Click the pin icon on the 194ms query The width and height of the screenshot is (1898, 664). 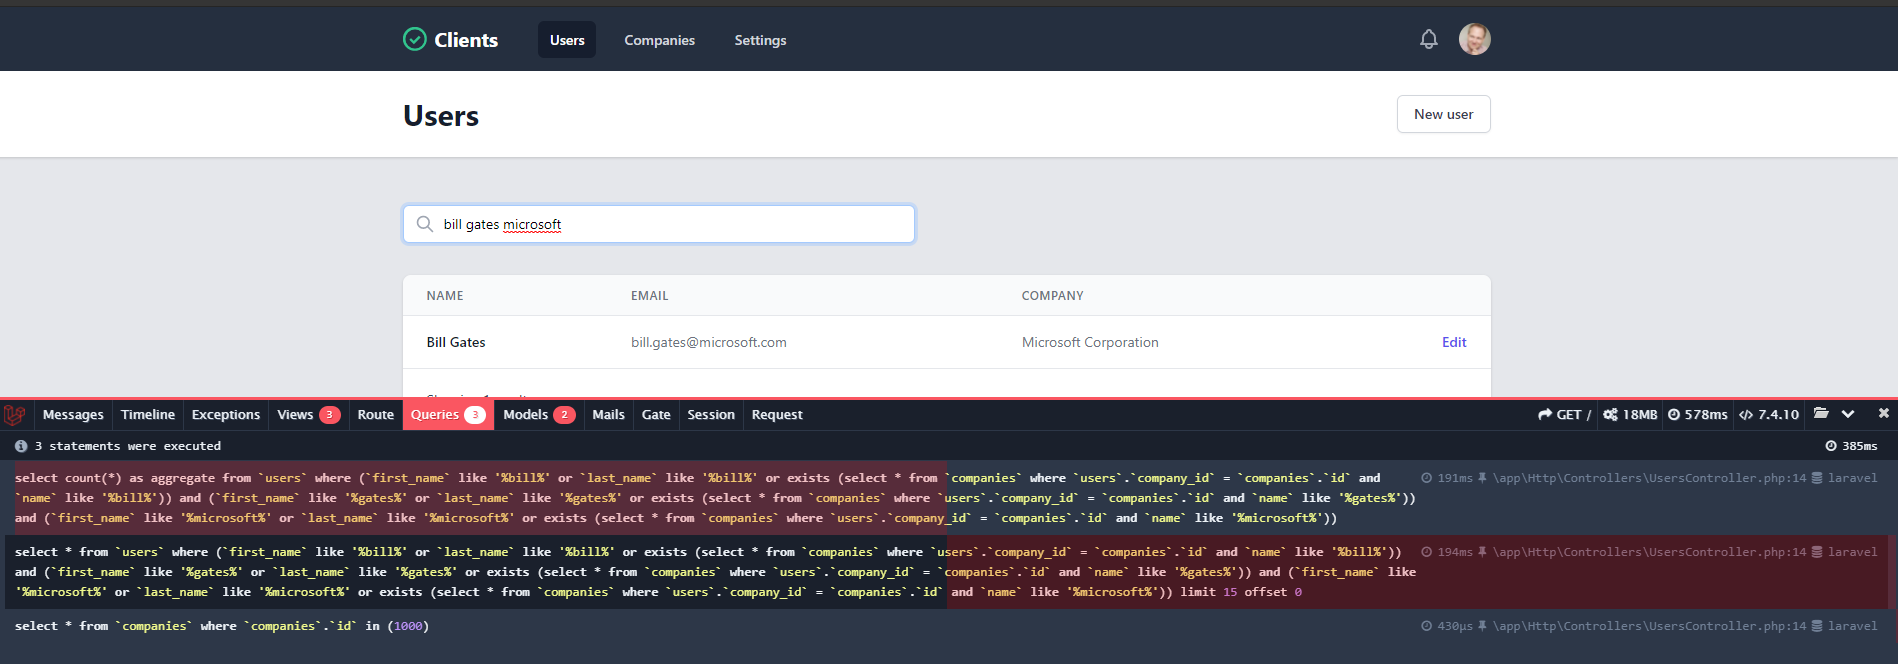coord(1482,552)
